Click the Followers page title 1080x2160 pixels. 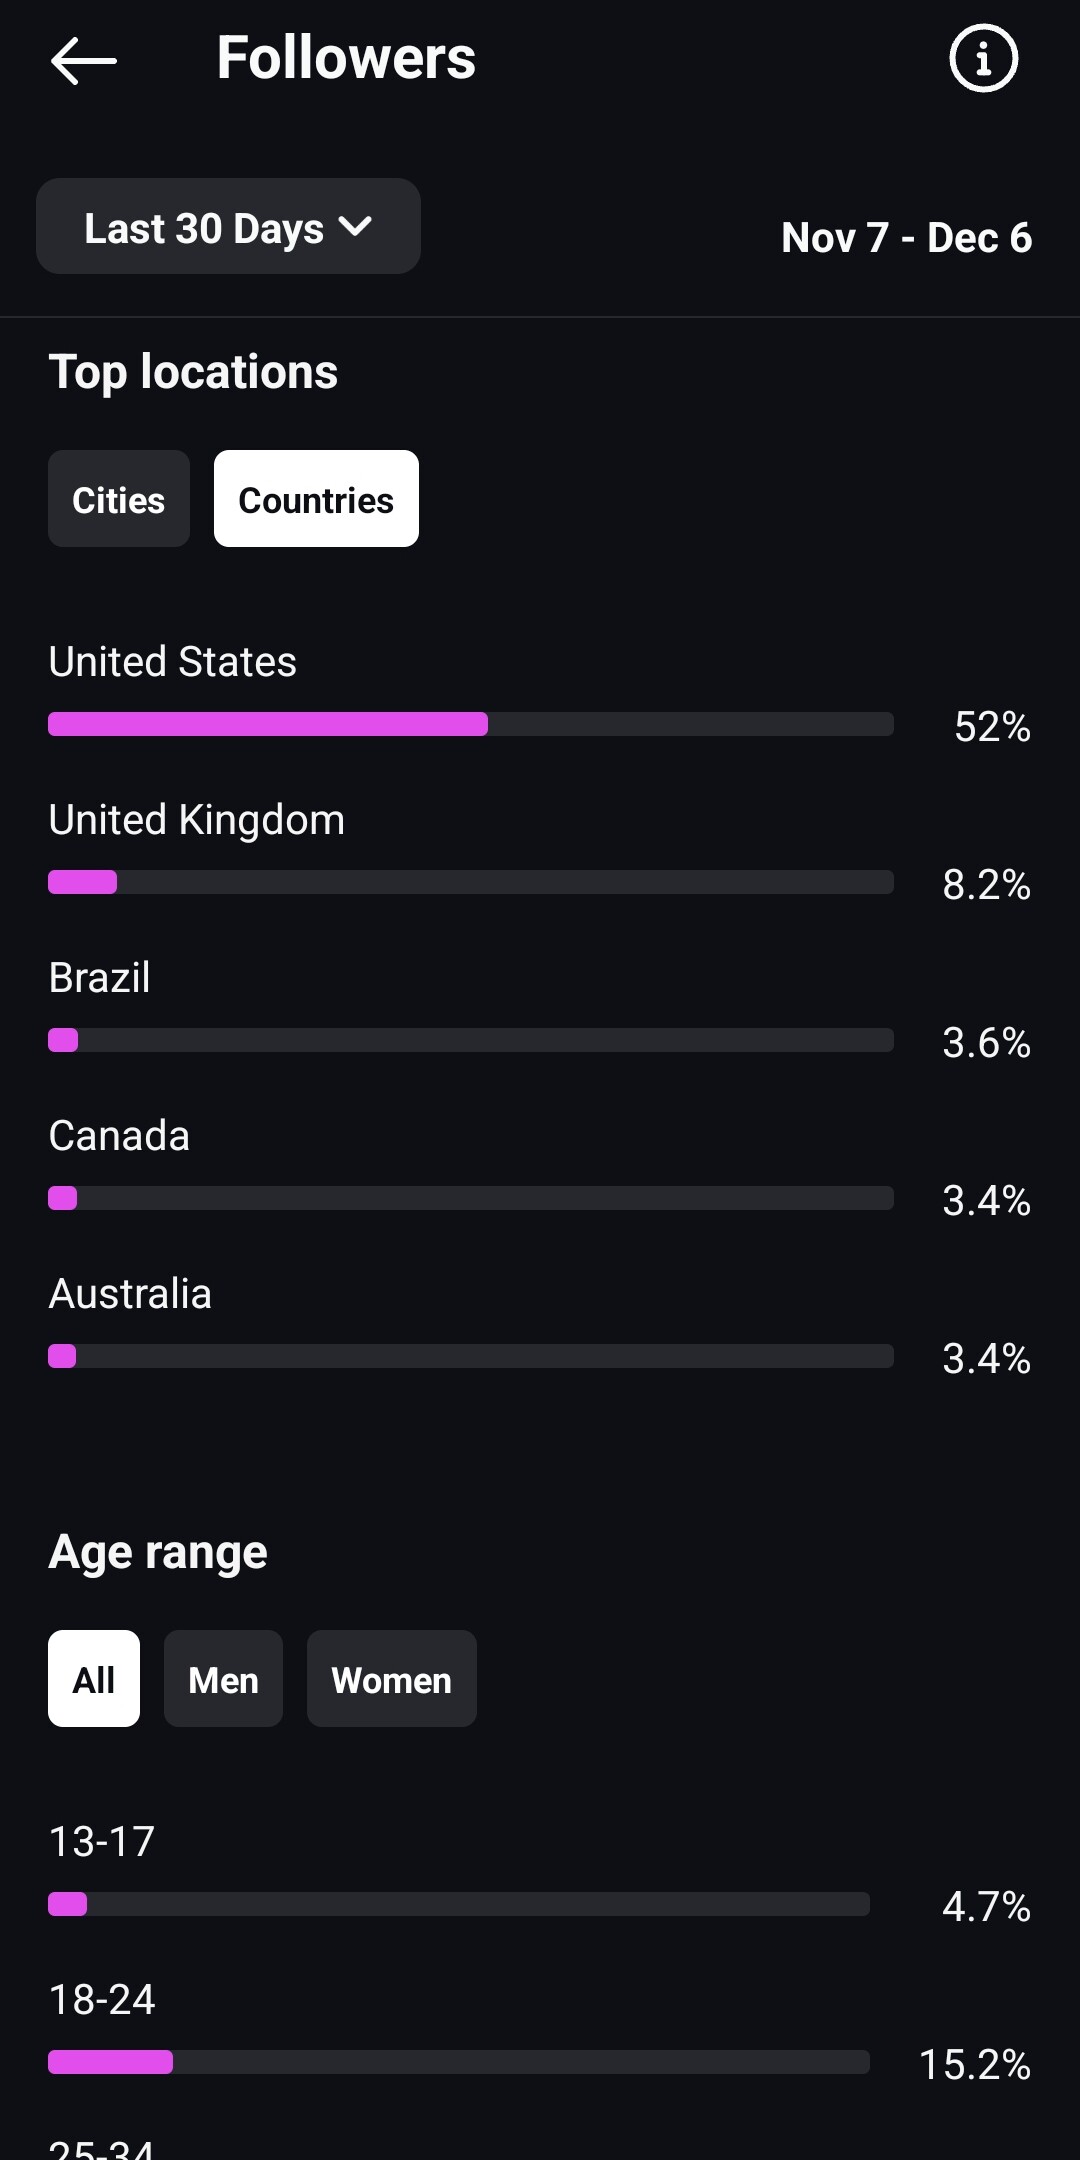click(x=346, y=58)
